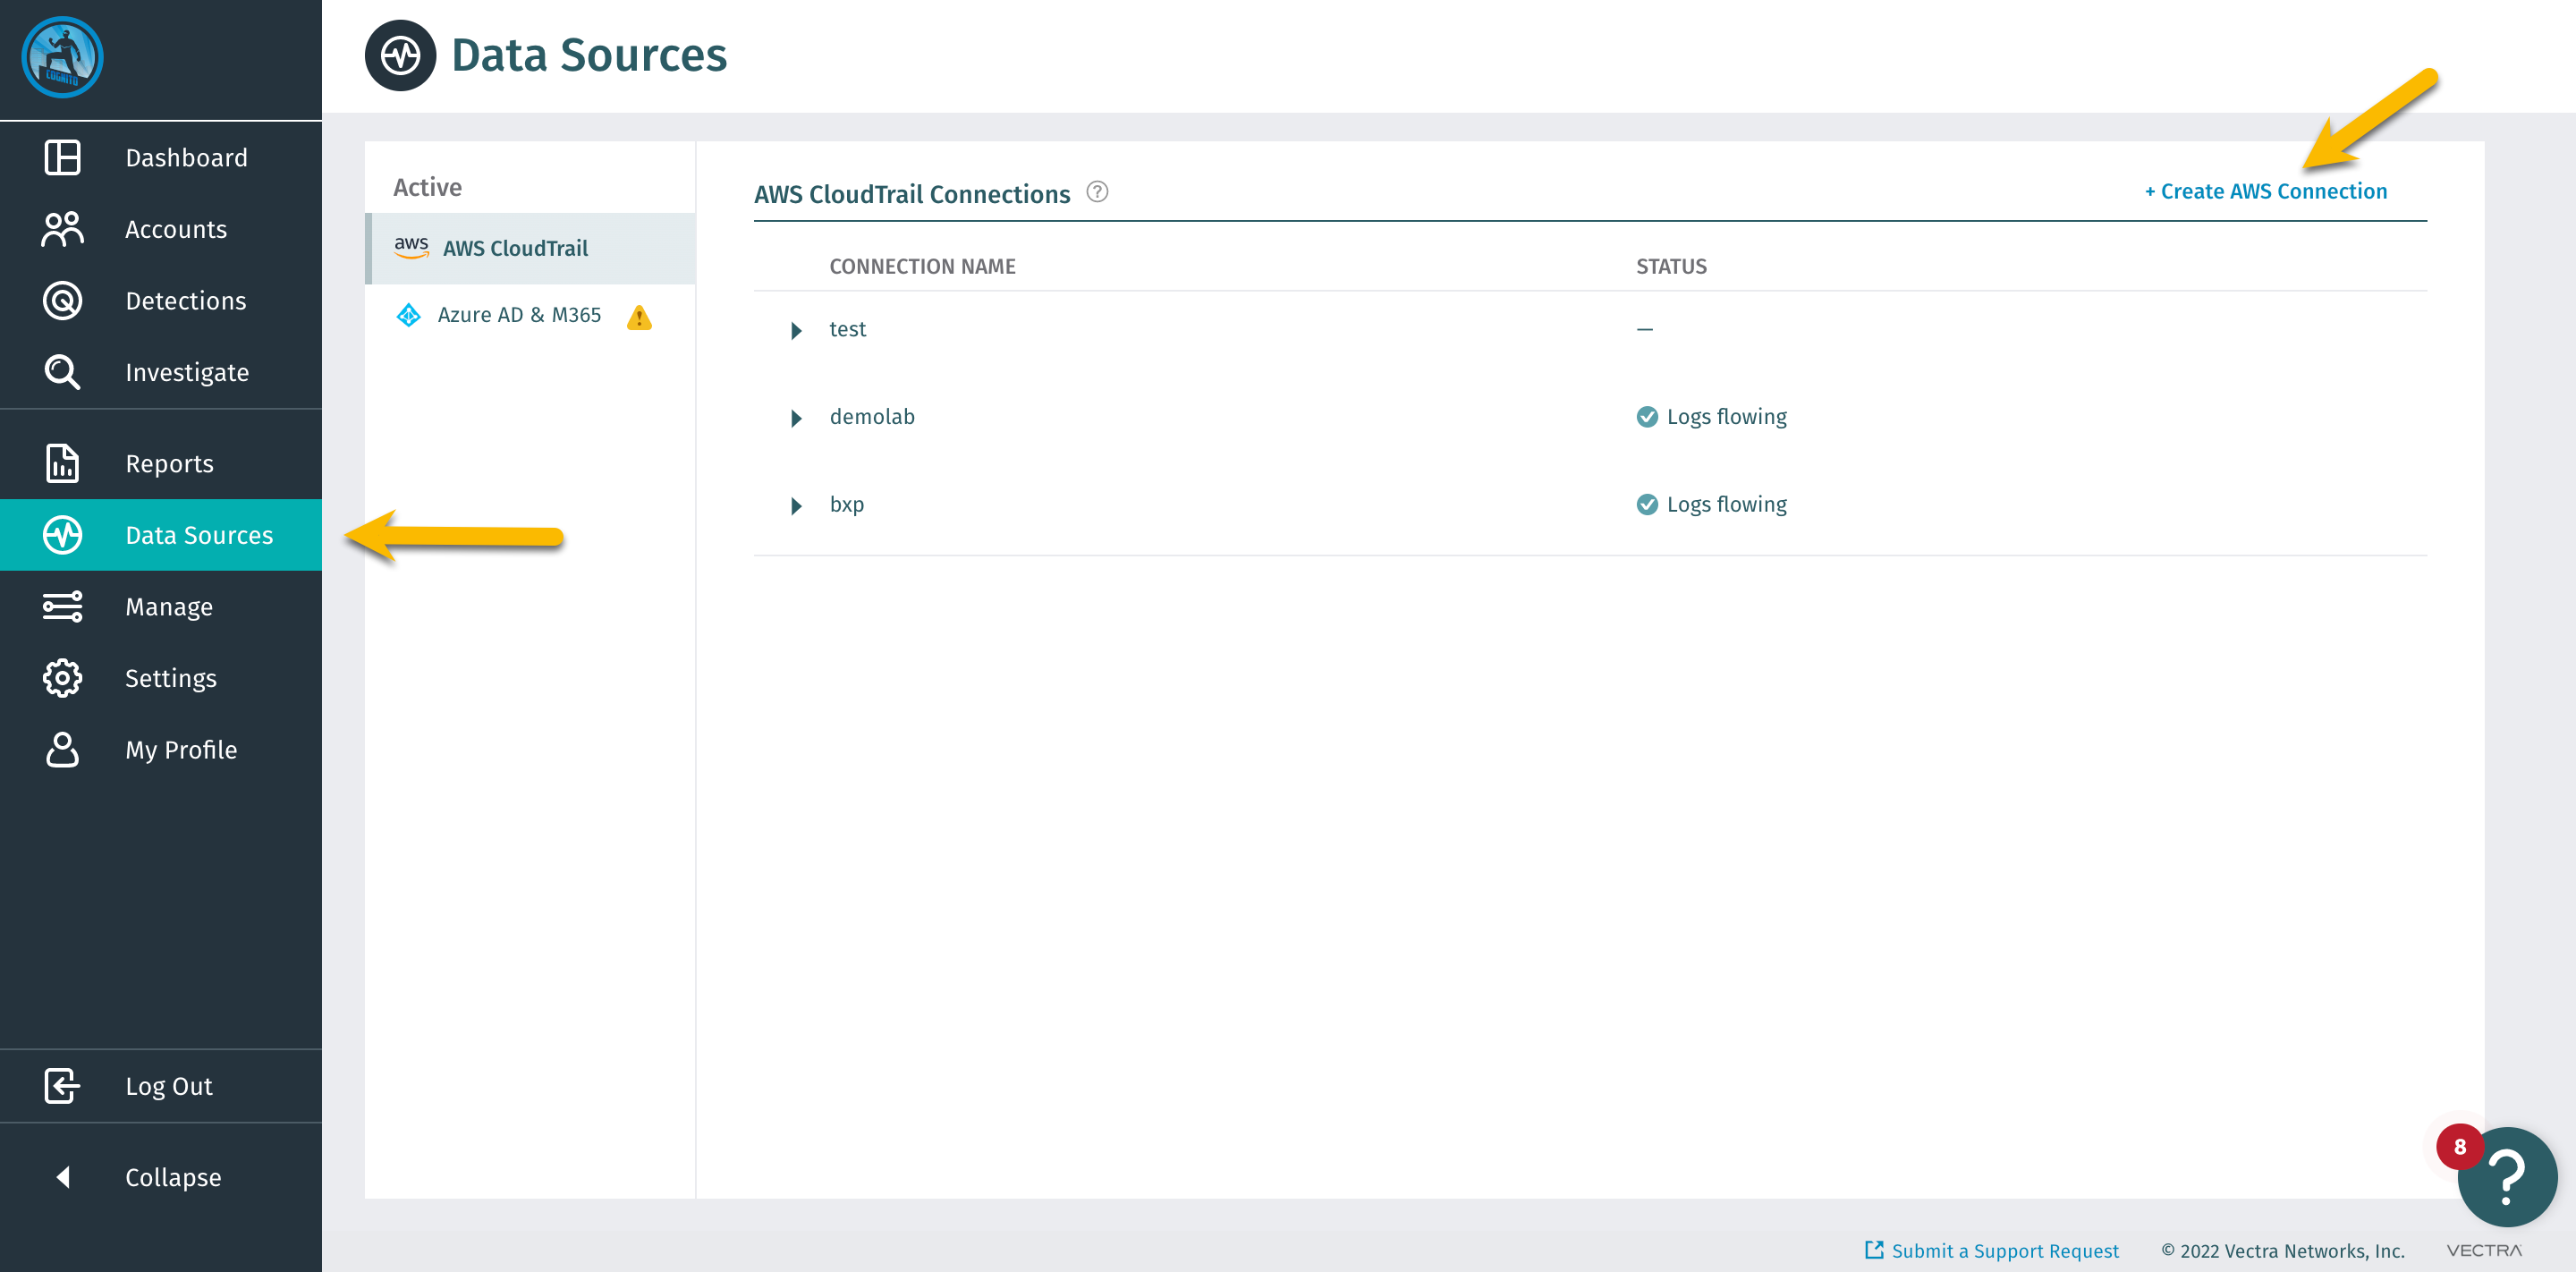
Task: Click Create AWS Connection link
Action: click(2265, 191)
